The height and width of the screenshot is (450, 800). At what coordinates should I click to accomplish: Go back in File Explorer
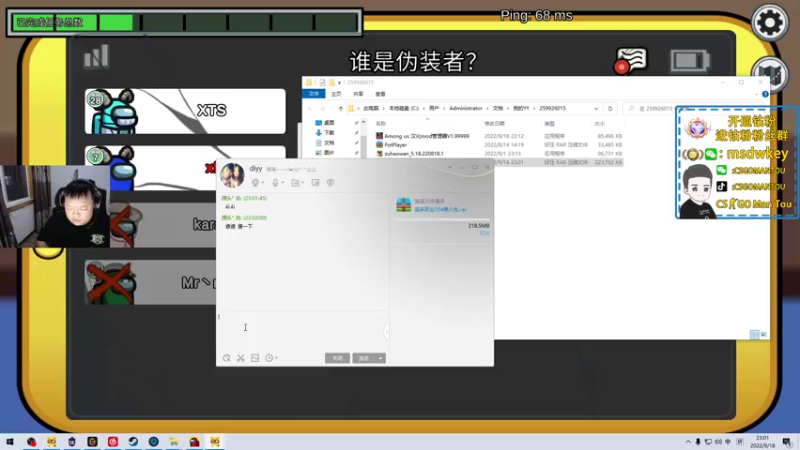click(310, 109)
